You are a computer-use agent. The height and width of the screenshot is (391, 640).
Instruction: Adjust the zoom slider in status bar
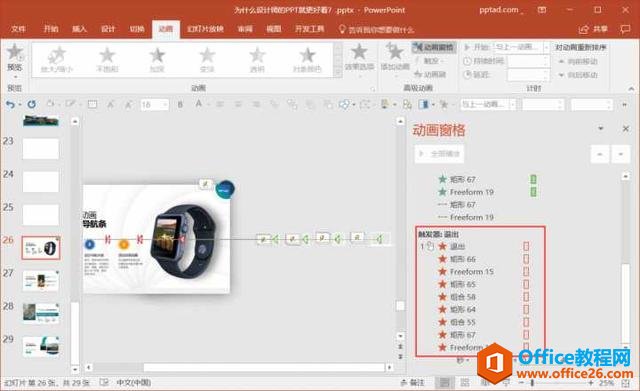click(533, 383)
